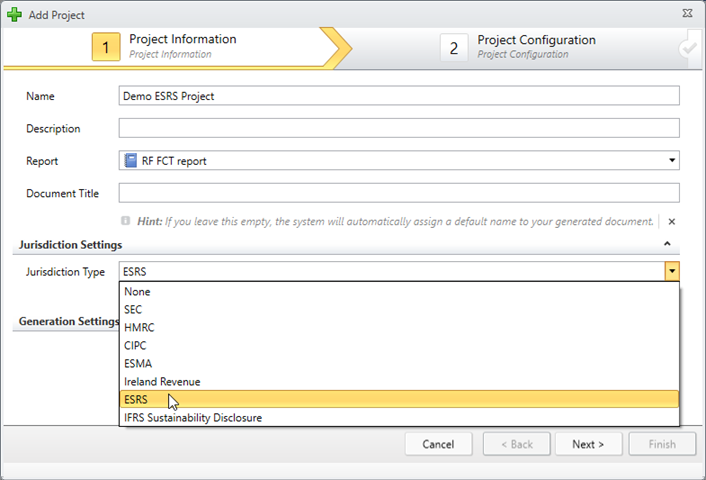The image size is (706, 480).
Task: Click the Cancel button
Action: [x=439, y=444]
